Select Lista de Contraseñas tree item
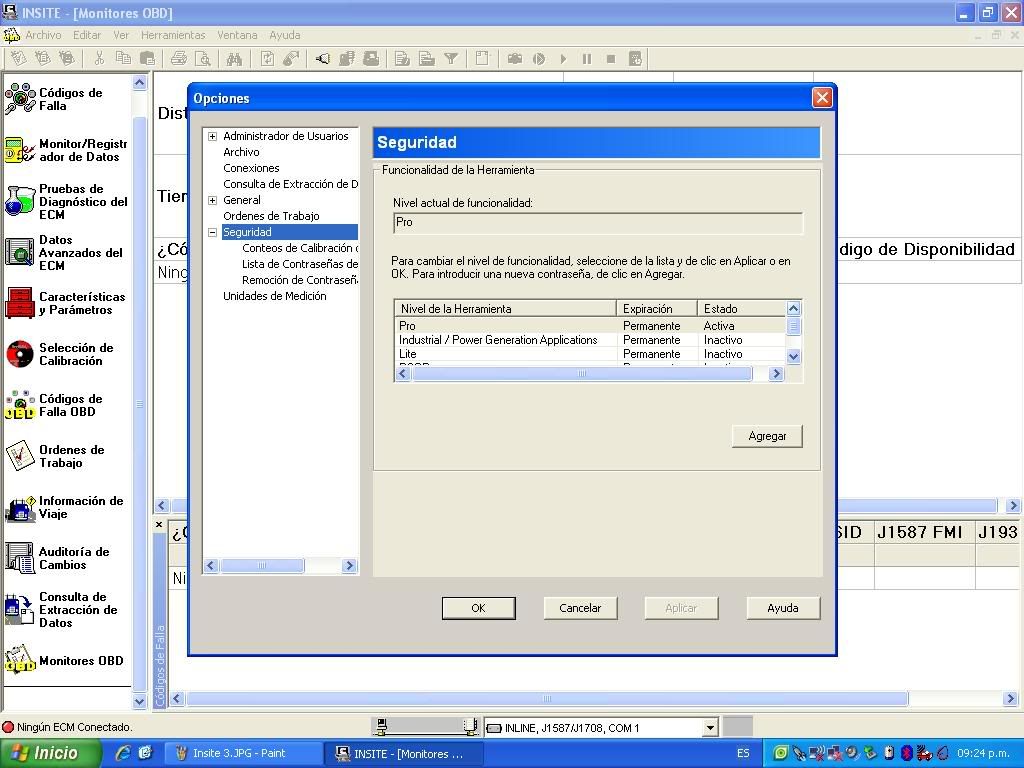 (x=300, y=264)
